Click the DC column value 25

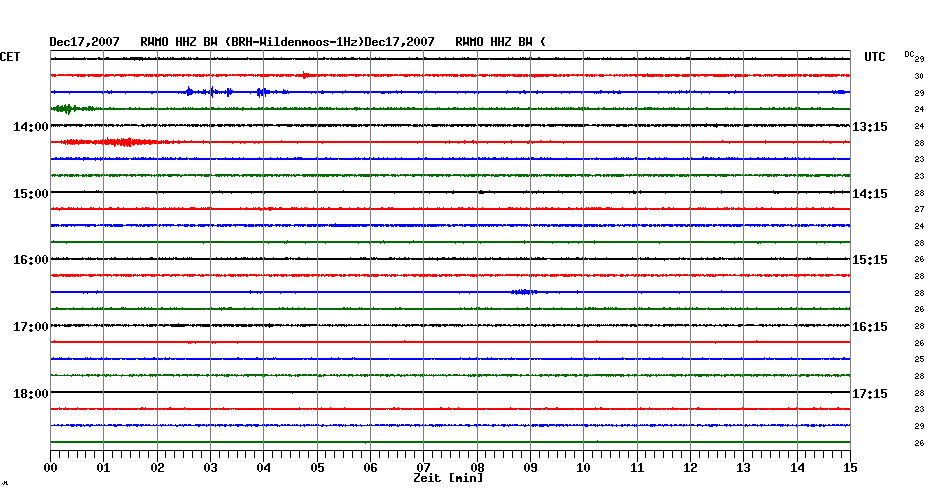click(x=919, y=359)
